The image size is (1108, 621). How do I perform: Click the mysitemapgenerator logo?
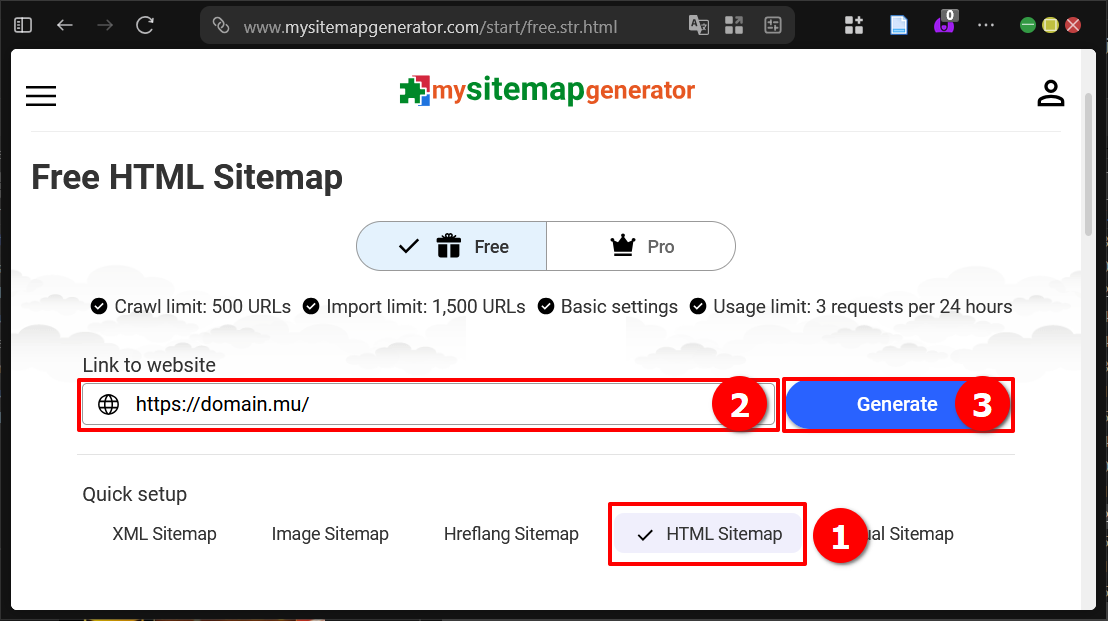point(547,91)
